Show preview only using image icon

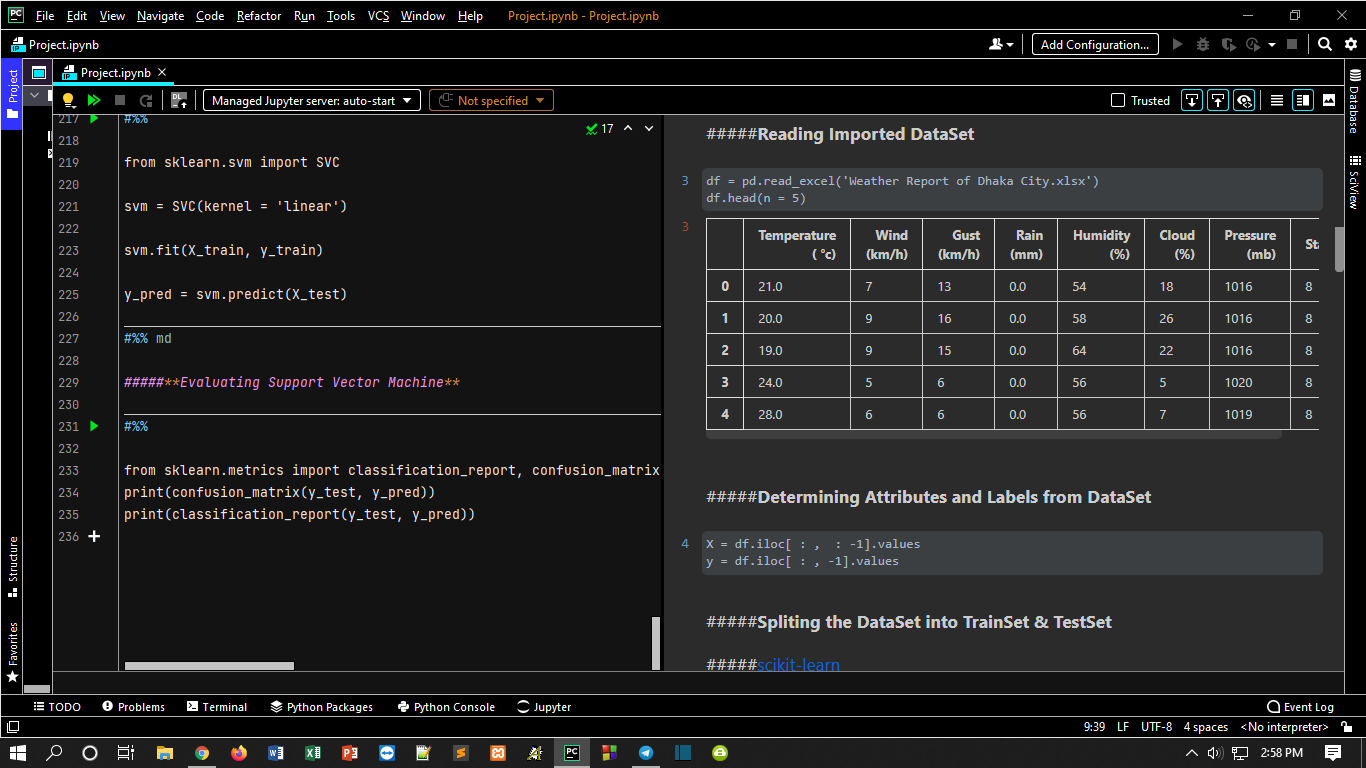[x=1329, y=100]
